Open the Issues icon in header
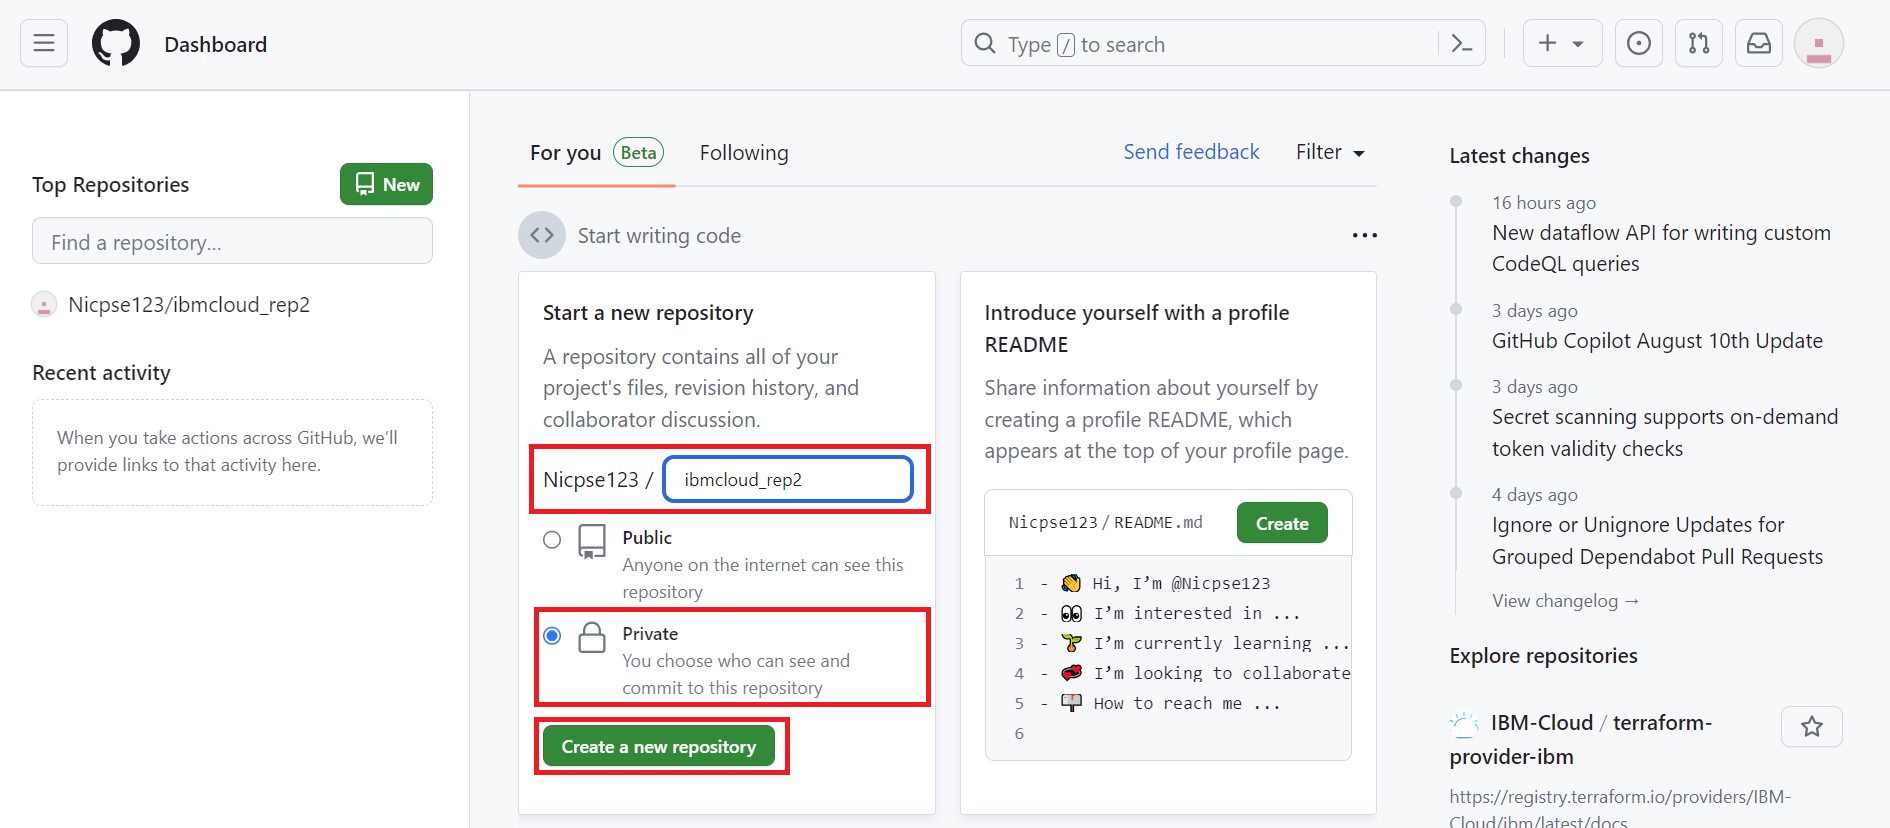 tap(1638, 43)
